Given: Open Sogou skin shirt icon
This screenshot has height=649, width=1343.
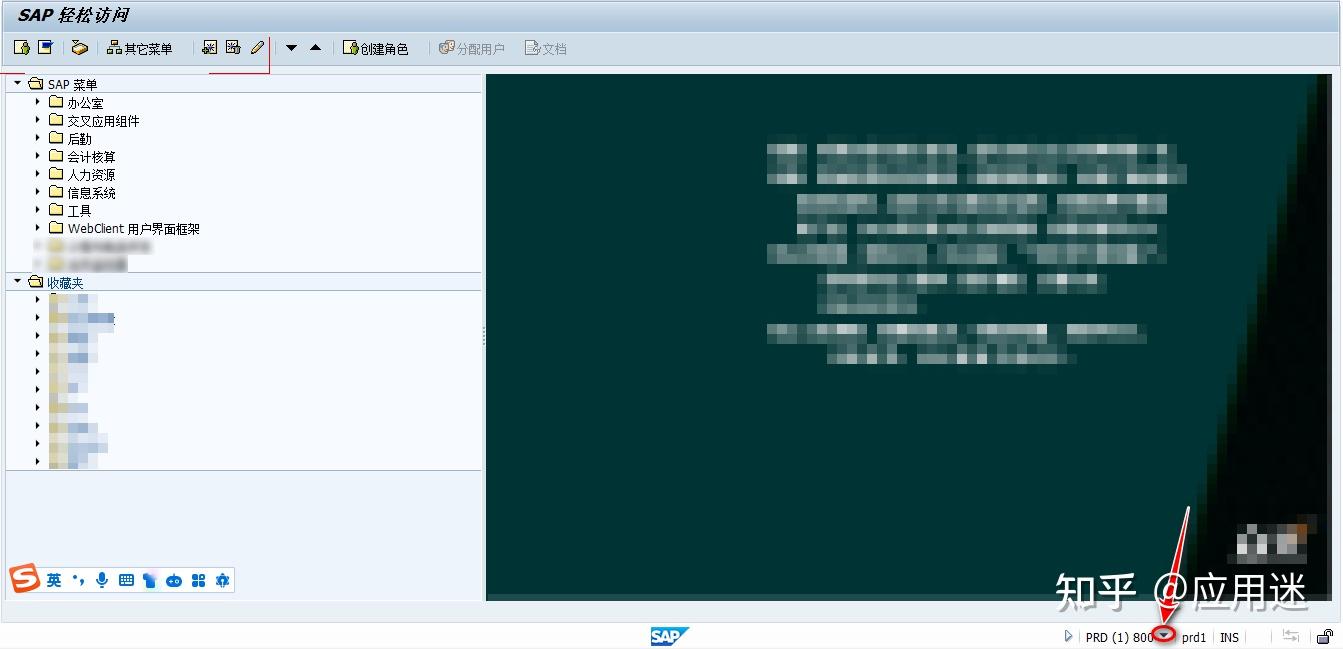Looking at the screenshot, I should click(x=150, y=580).
